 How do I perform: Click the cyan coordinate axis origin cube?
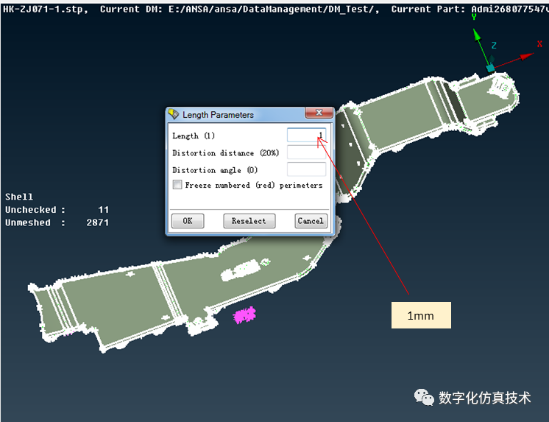(490, 67)
